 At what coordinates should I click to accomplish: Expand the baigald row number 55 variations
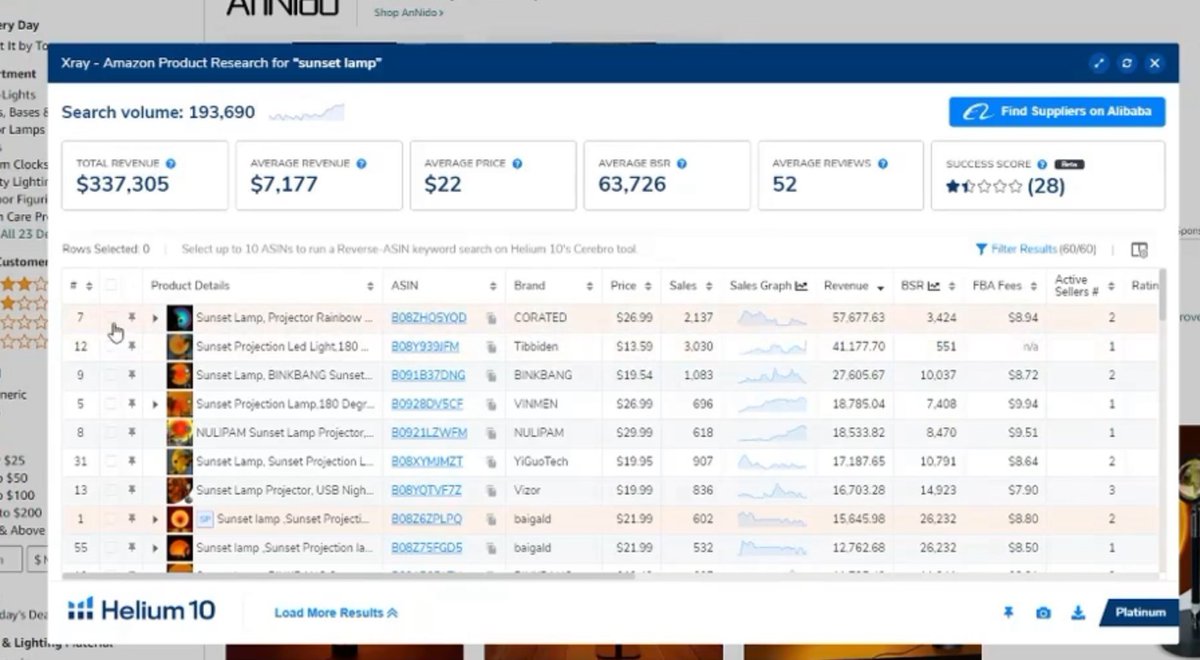(155, 549)
